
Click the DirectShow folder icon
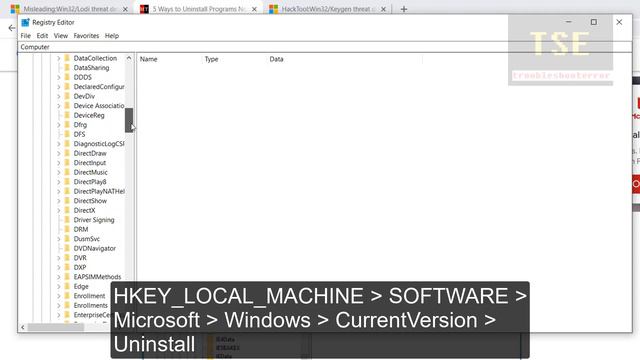[67, 201]
